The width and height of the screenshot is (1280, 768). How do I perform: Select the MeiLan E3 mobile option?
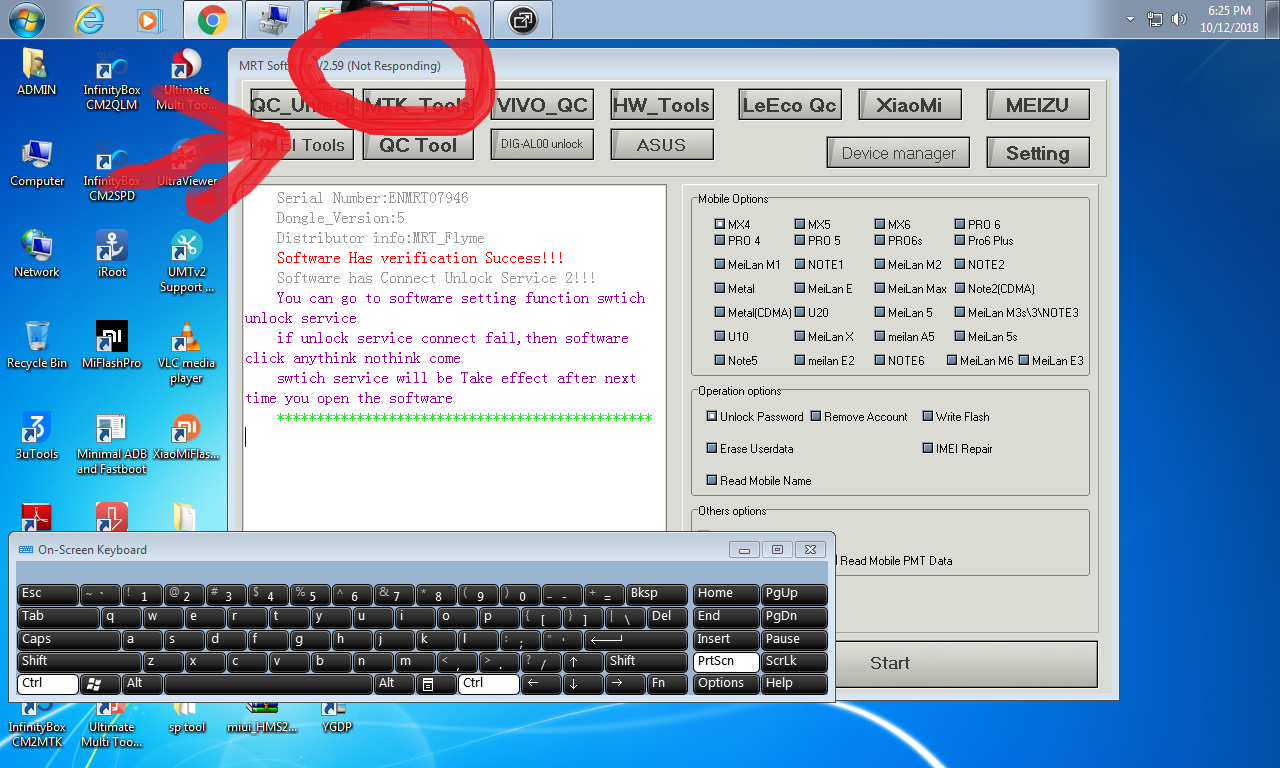(x=1051, y=361)
